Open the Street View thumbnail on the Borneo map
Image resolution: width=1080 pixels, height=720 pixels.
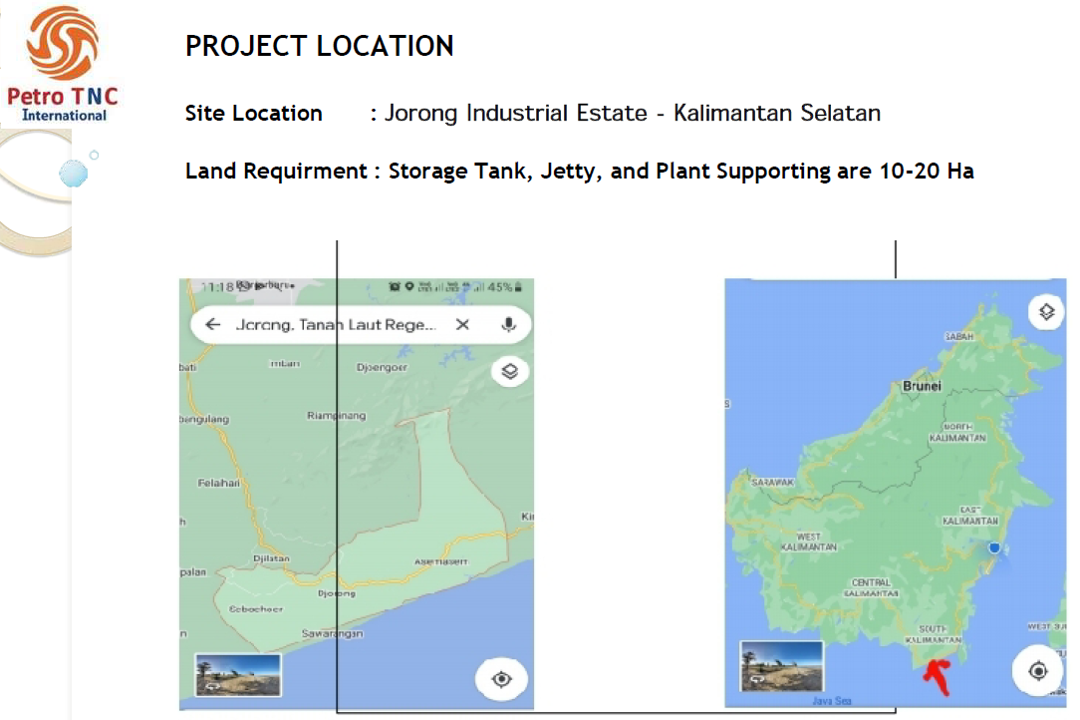(781, 665)
